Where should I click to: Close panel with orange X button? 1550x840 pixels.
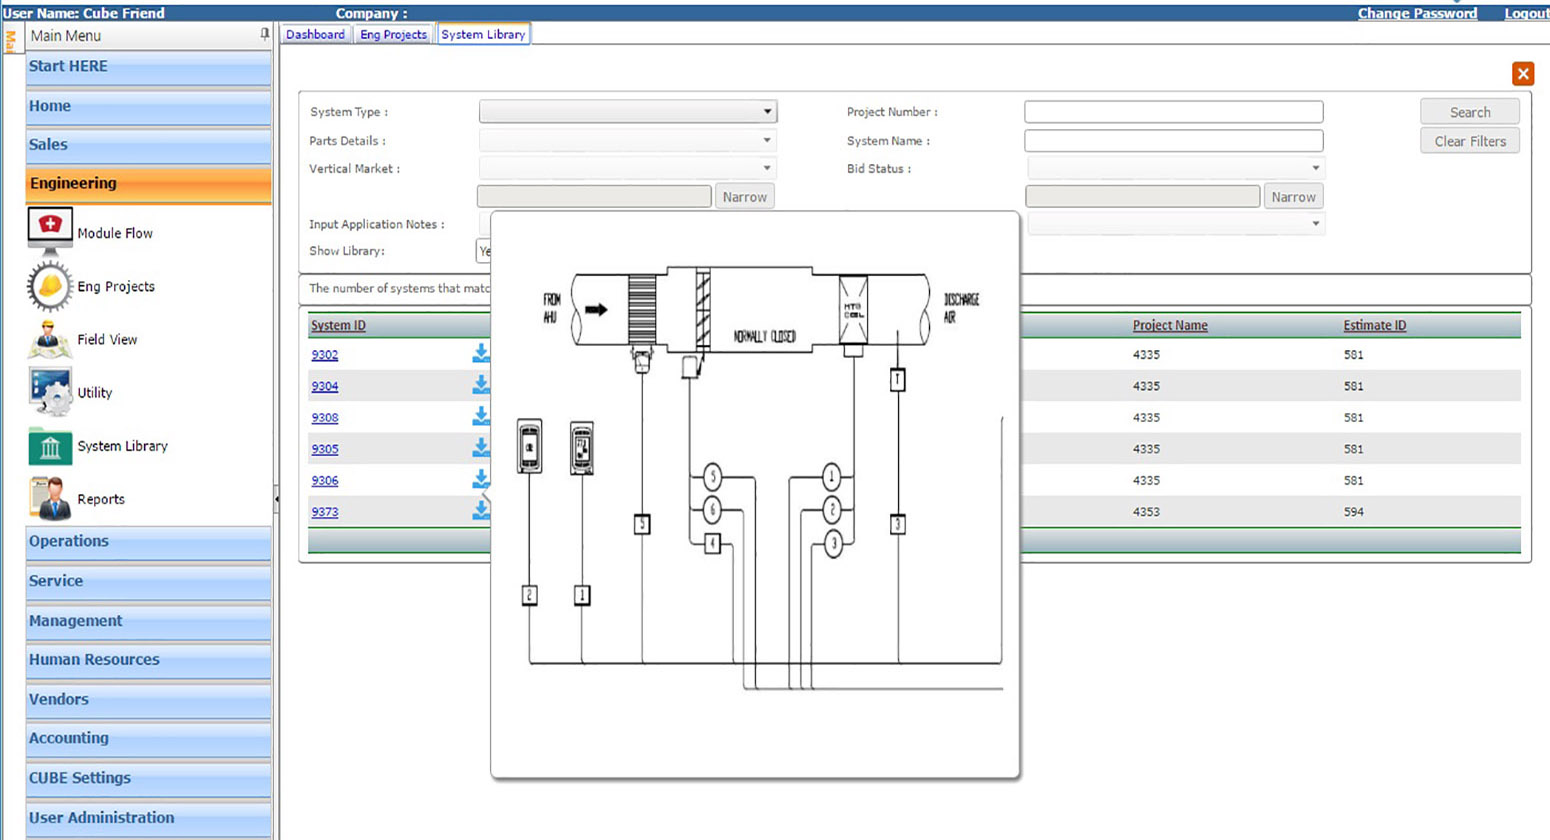click(1522, 74)
